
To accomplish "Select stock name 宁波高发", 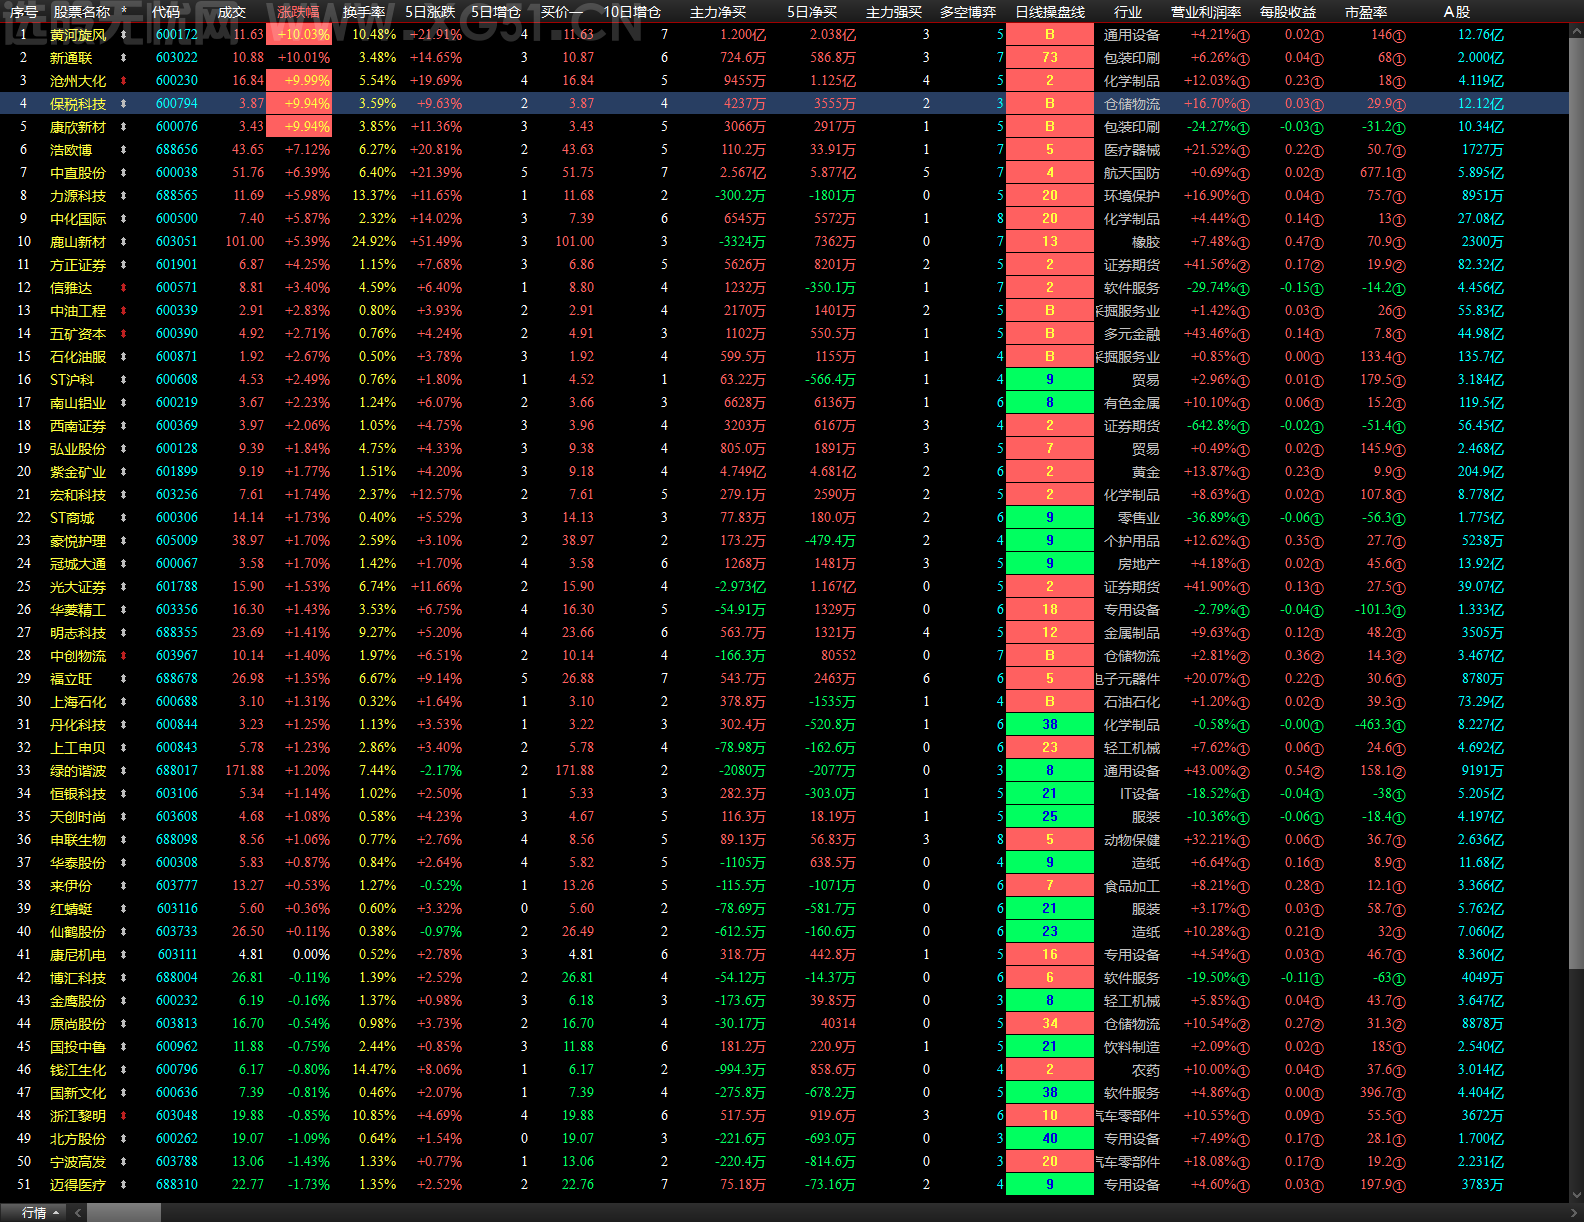I will [x=78, y=1162].
